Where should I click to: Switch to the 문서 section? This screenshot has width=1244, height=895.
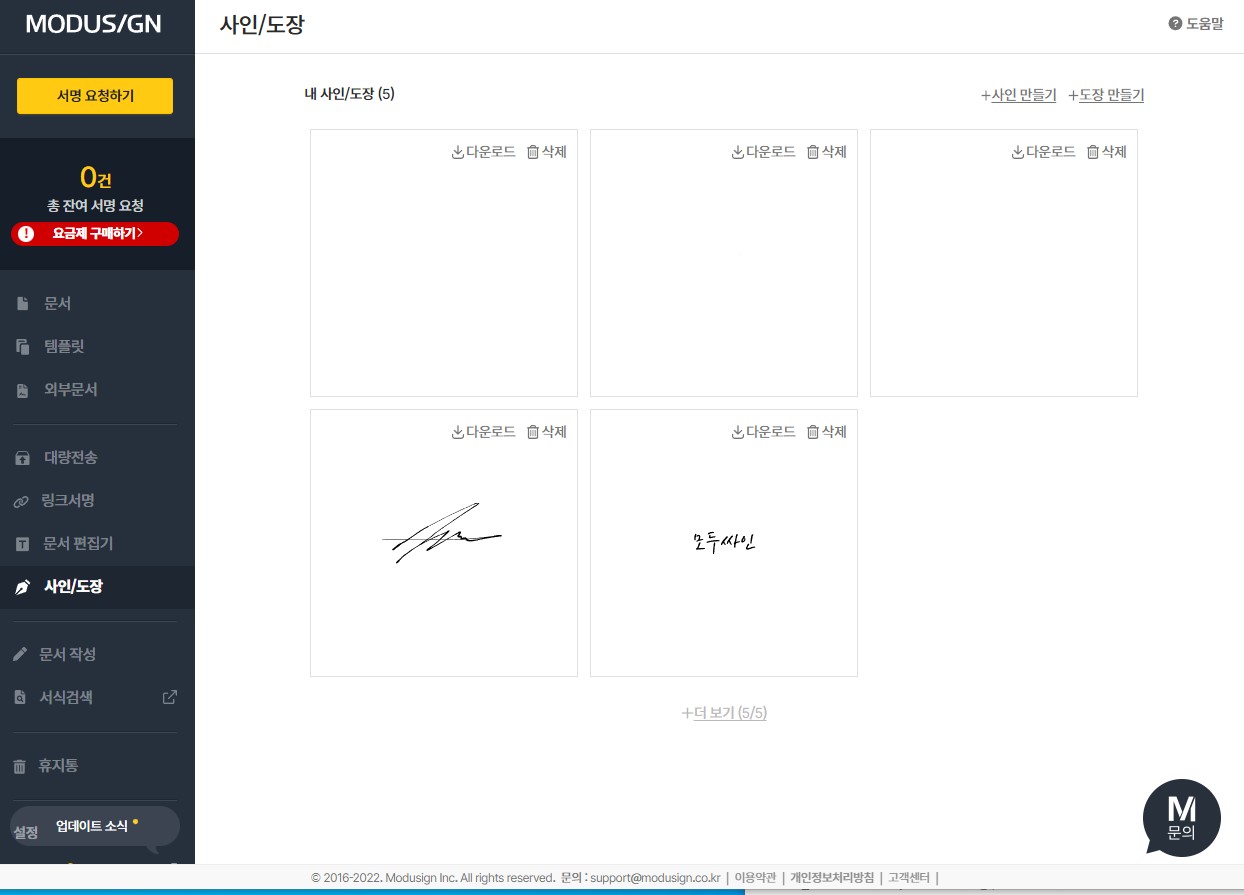(22, 303)
